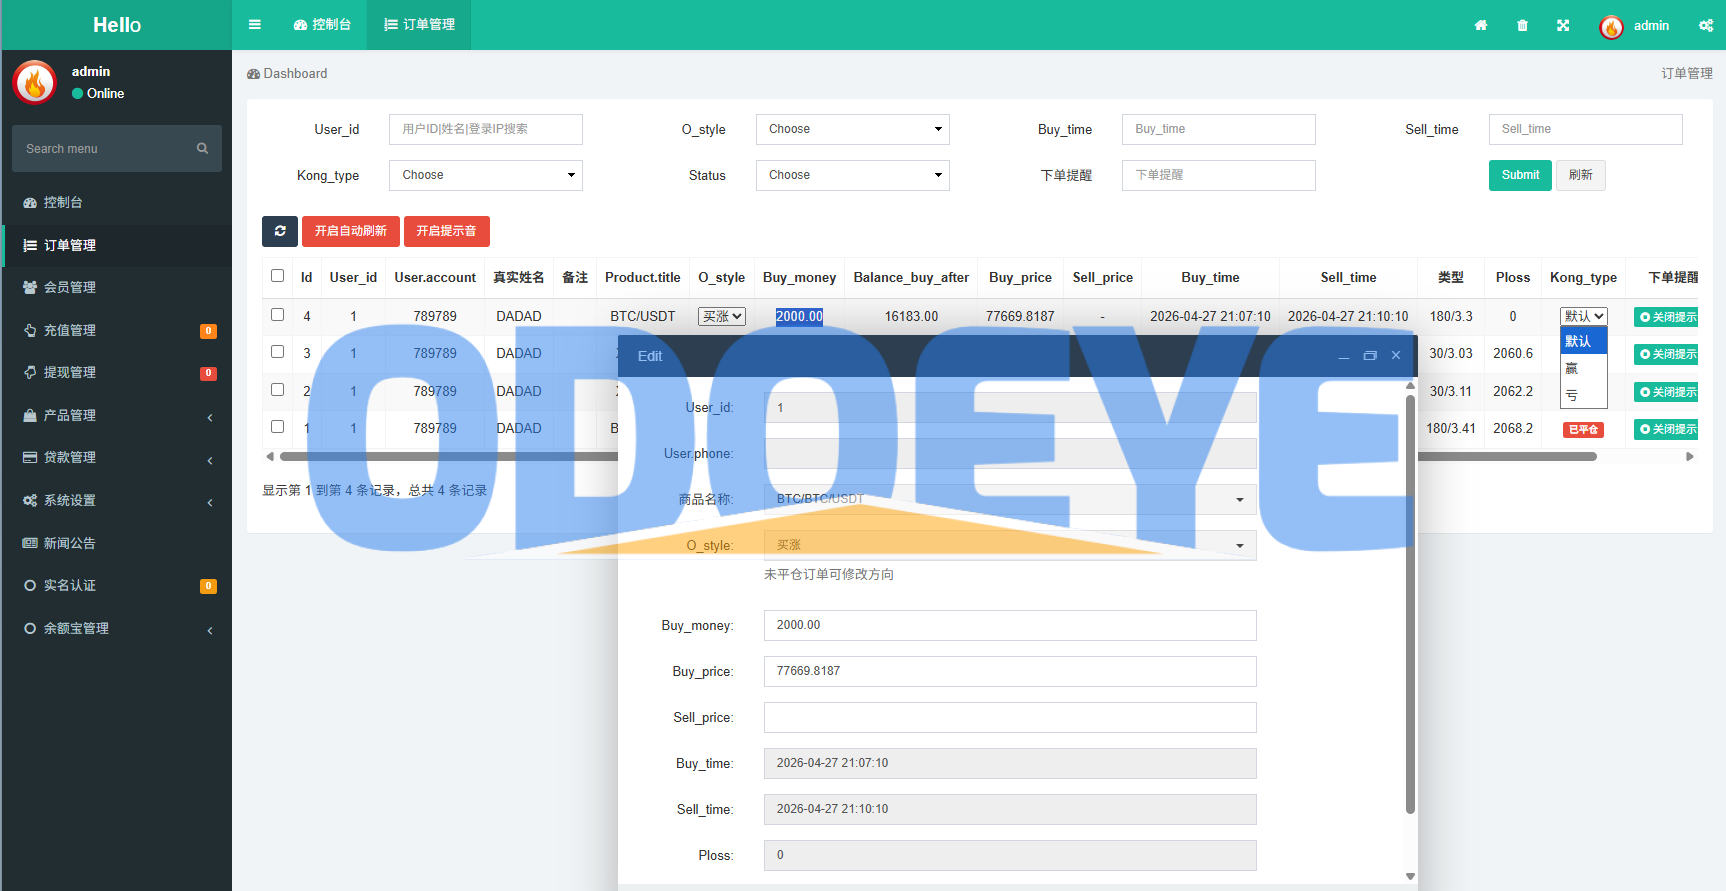The height and width of the screenshot is (891, 1726).
Task: Check the select-all checkbox in table header
Action: coord(278,276)
